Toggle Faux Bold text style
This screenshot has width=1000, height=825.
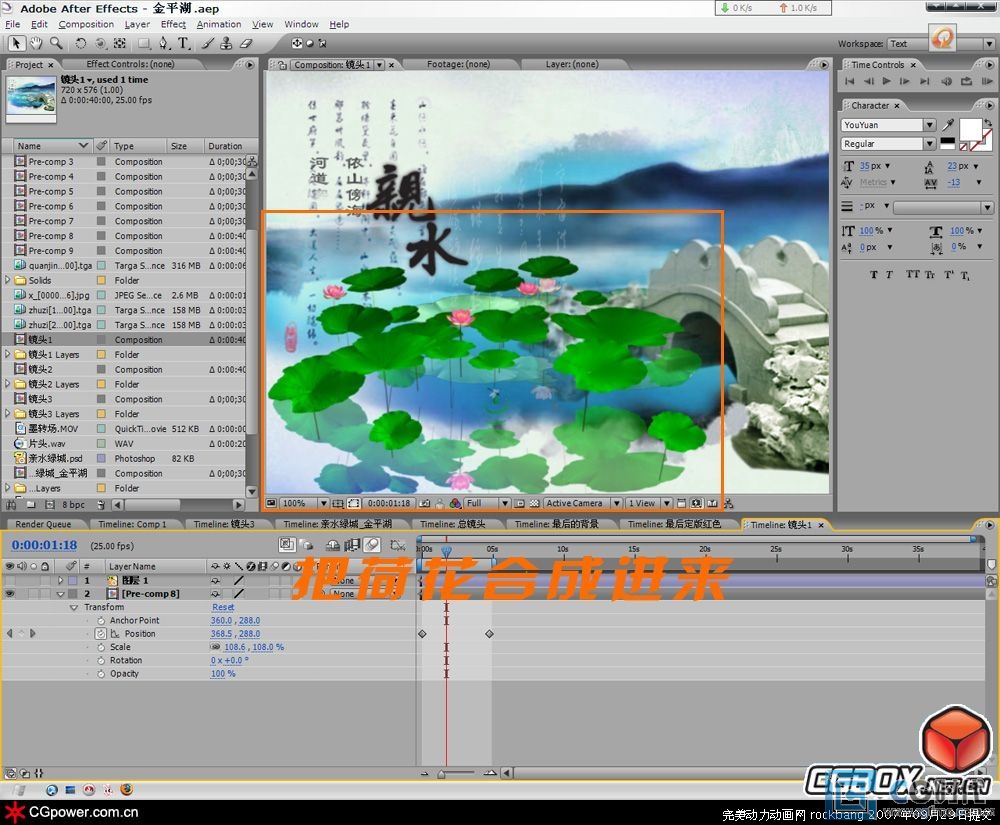click(873, 274)
